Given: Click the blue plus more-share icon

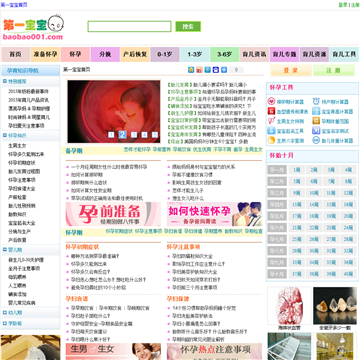Looking at the screenshot, I should (x=224, y=70).
